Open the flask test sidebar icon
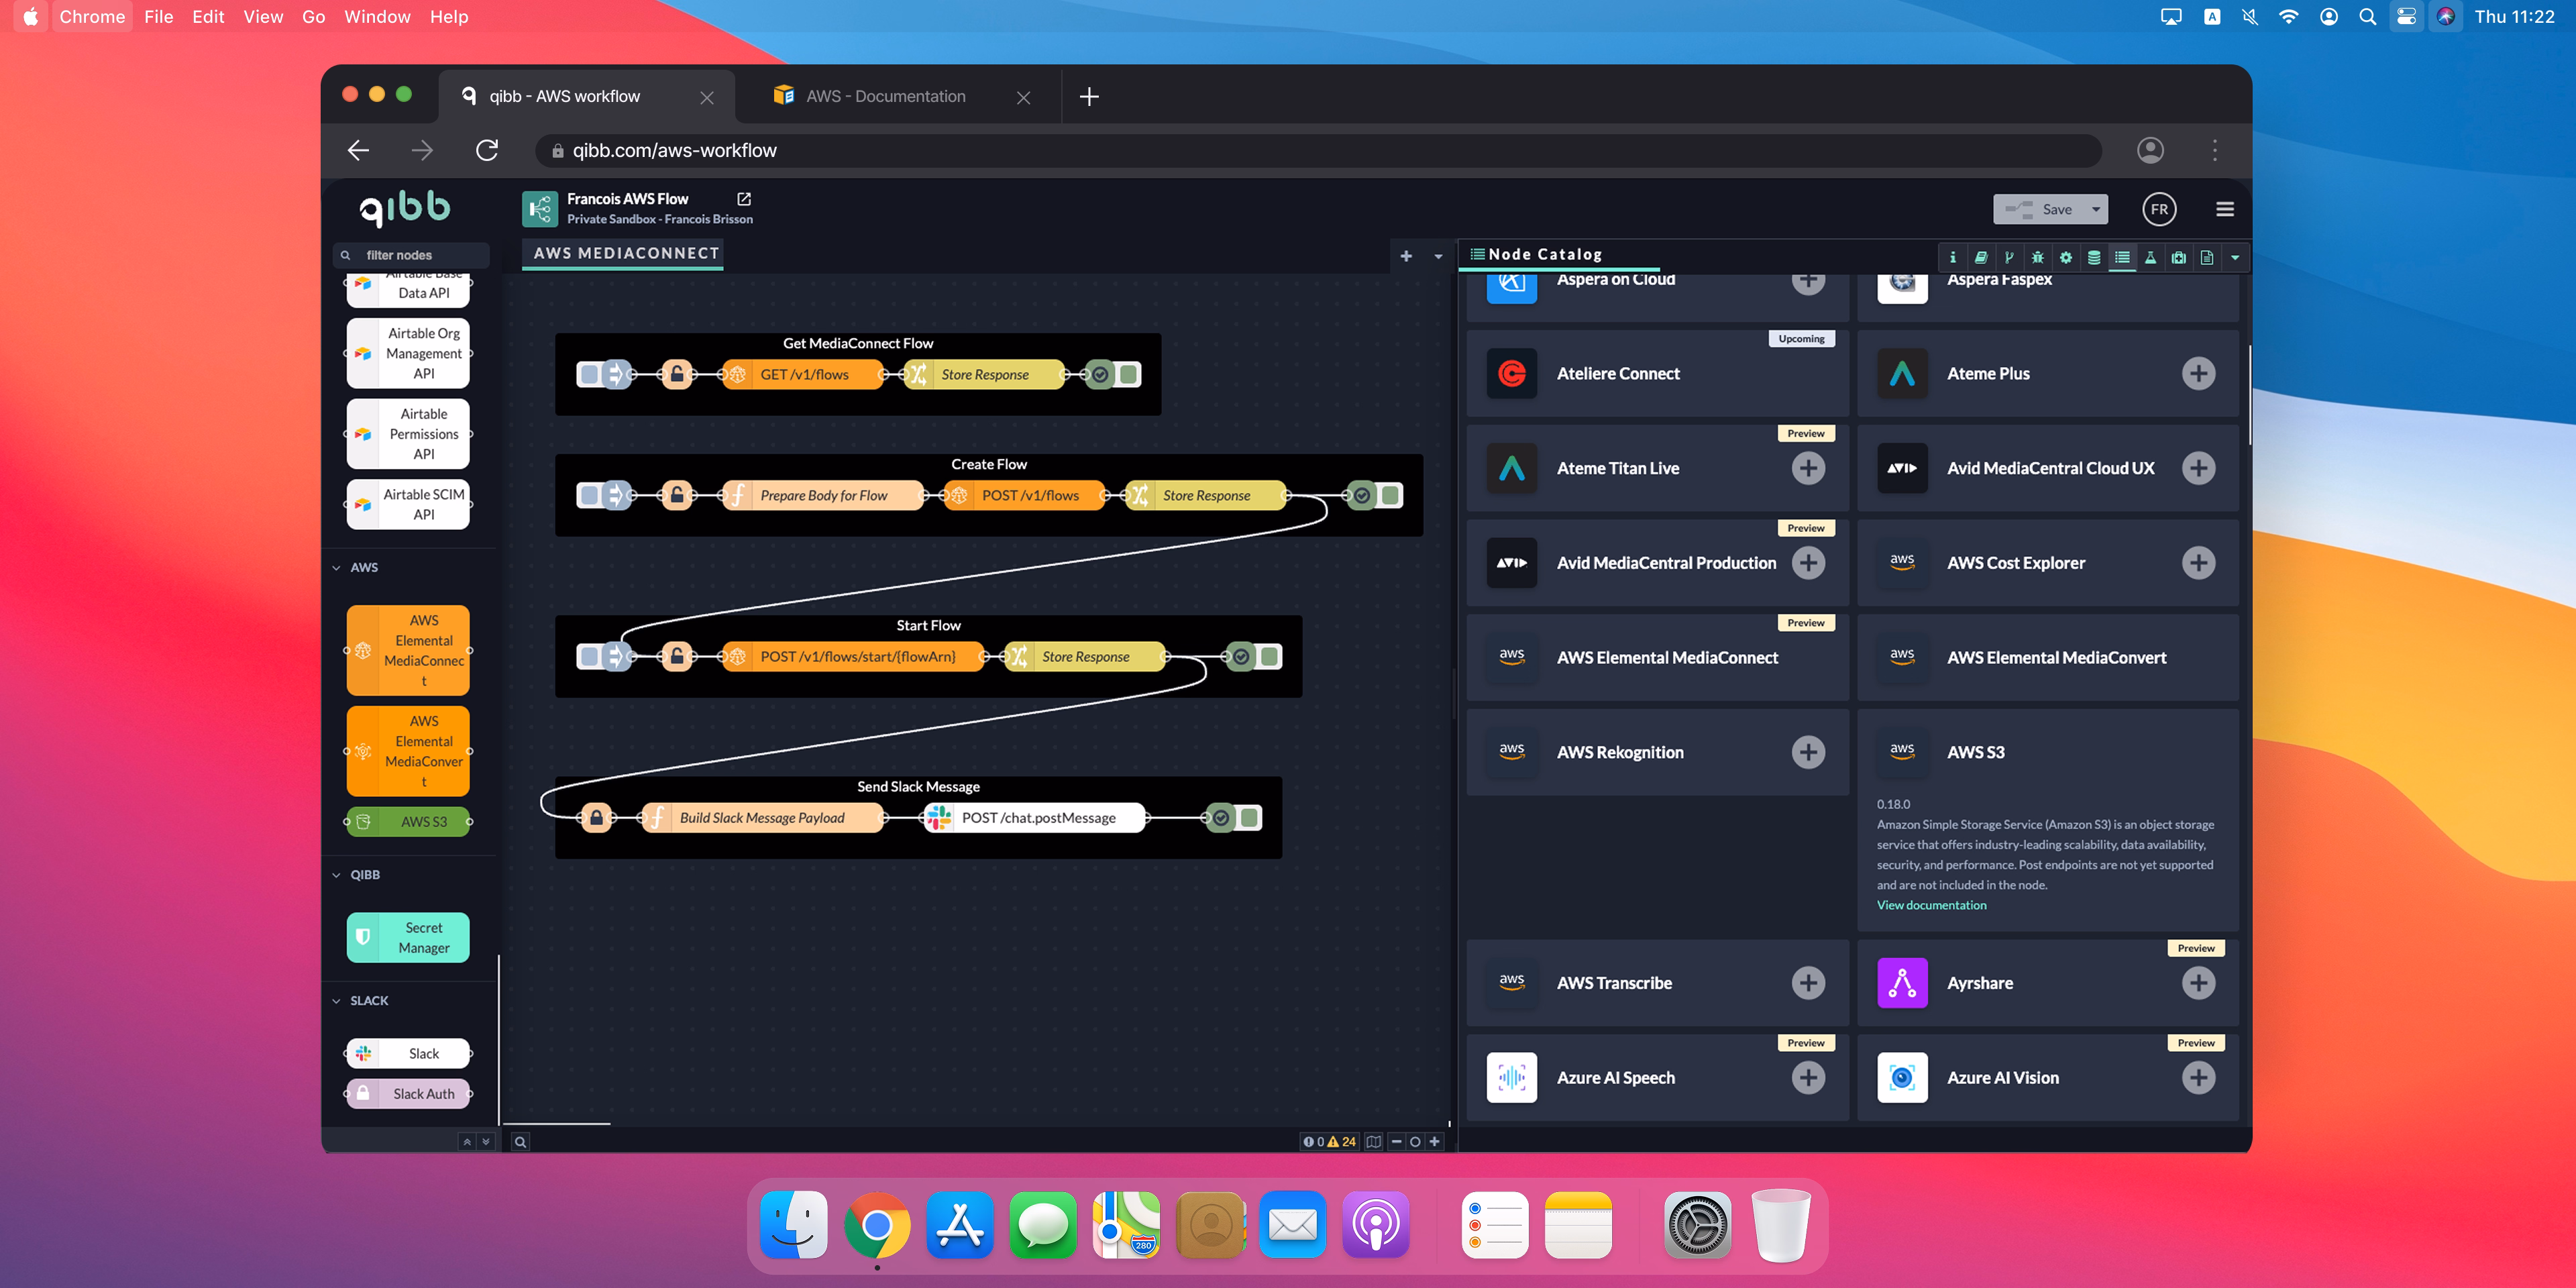The height and width of the screenshot is (1288, 2576). [2150, 257]
